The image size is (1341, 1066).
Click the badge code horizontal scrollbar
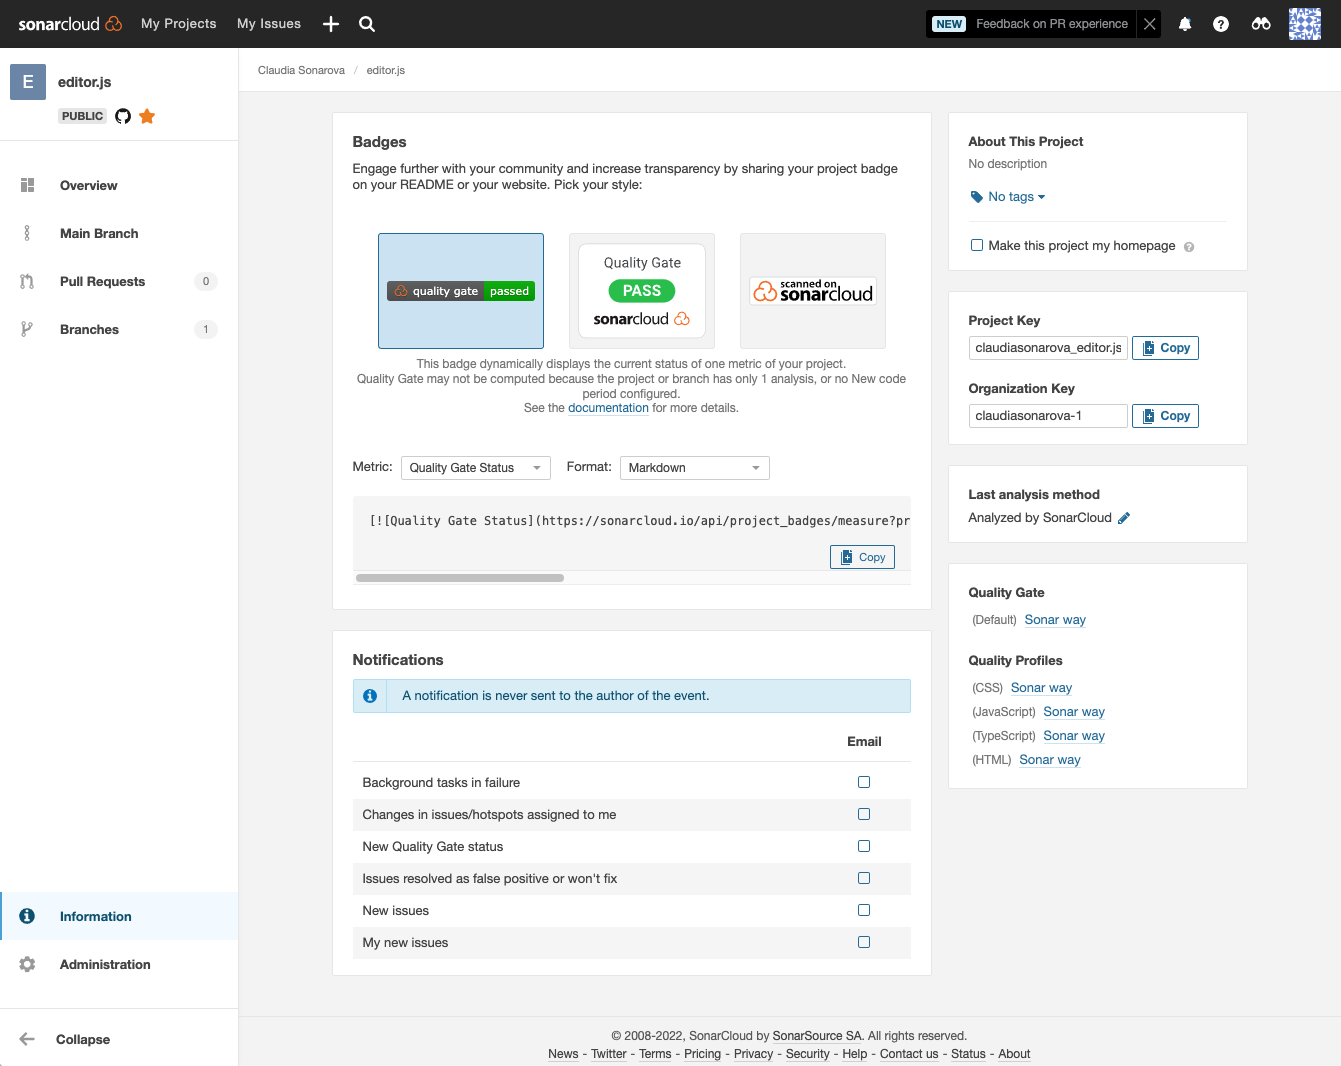460,578
